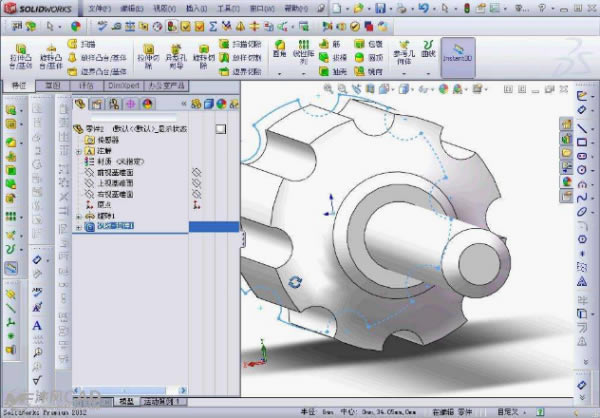Expand the Annotations node in the tree
This screenshot has height=418, width=600.
pos(79,151)
